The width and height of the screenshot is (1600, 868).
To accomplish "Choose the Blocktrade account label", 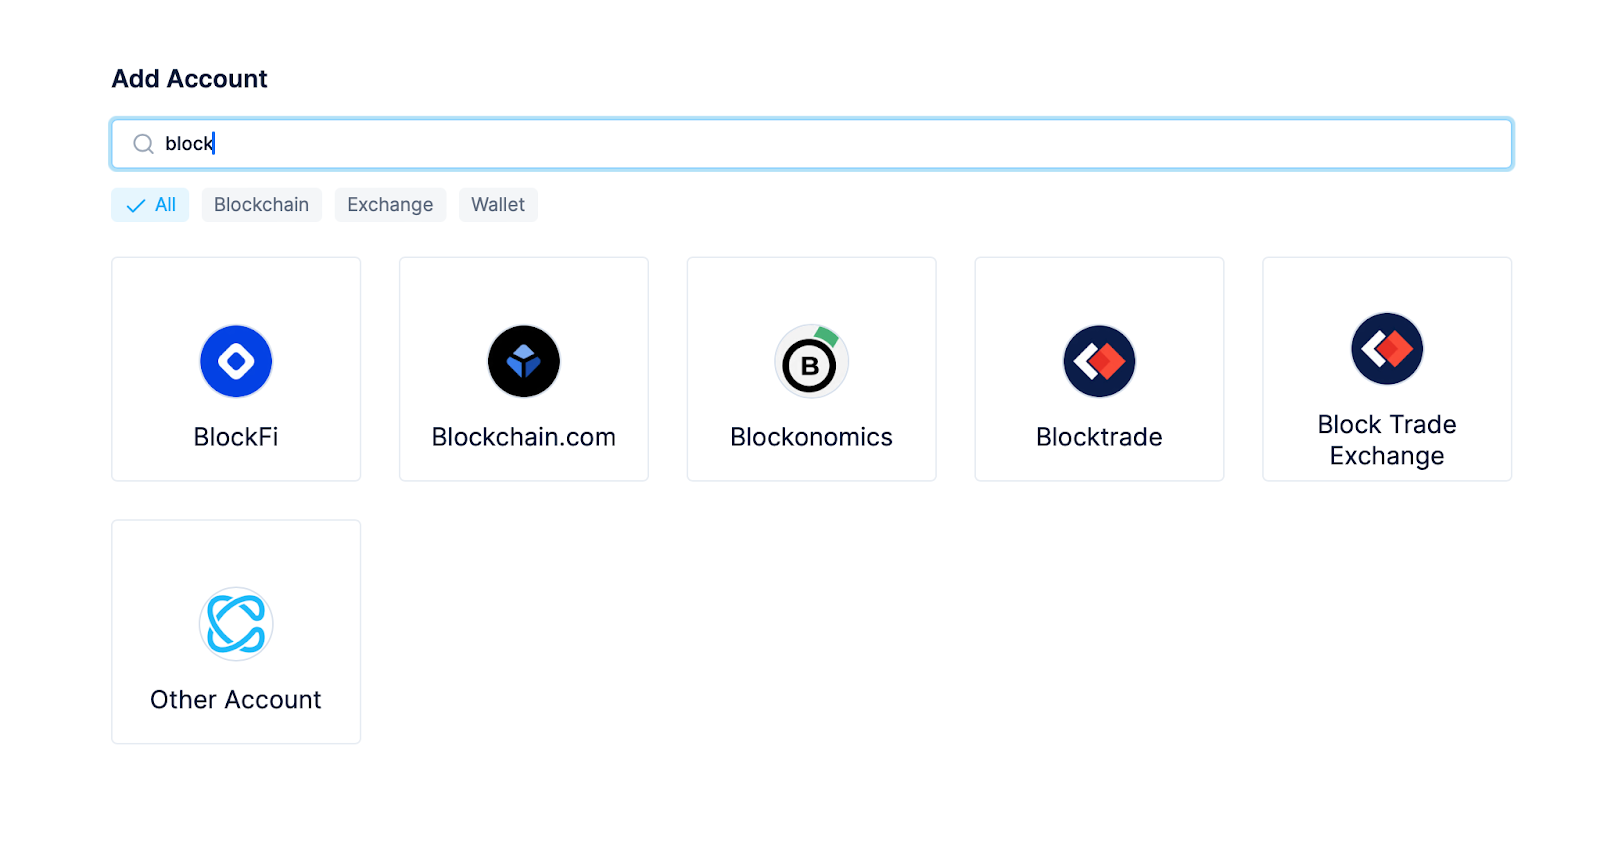I will click(1099, 437).
